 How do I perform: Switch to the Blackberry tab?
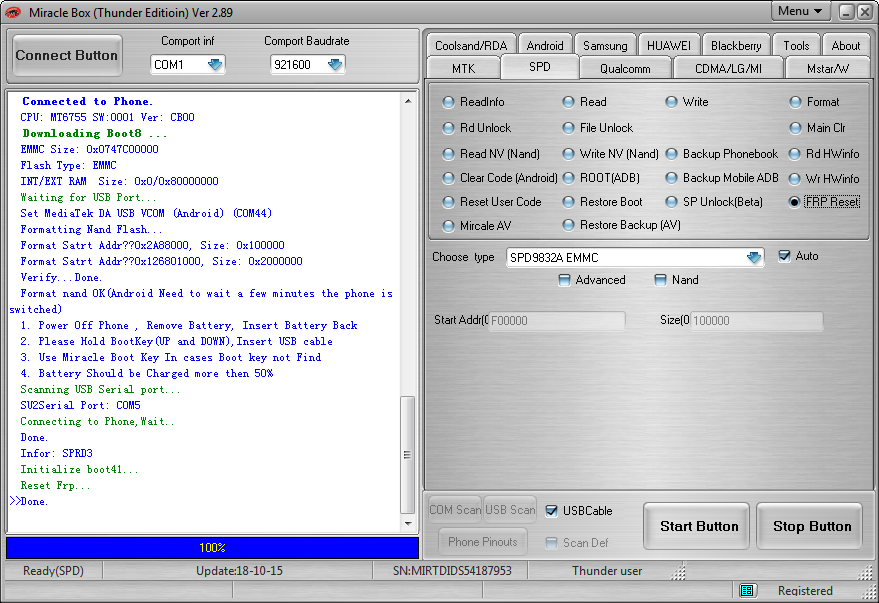[736, 45]
